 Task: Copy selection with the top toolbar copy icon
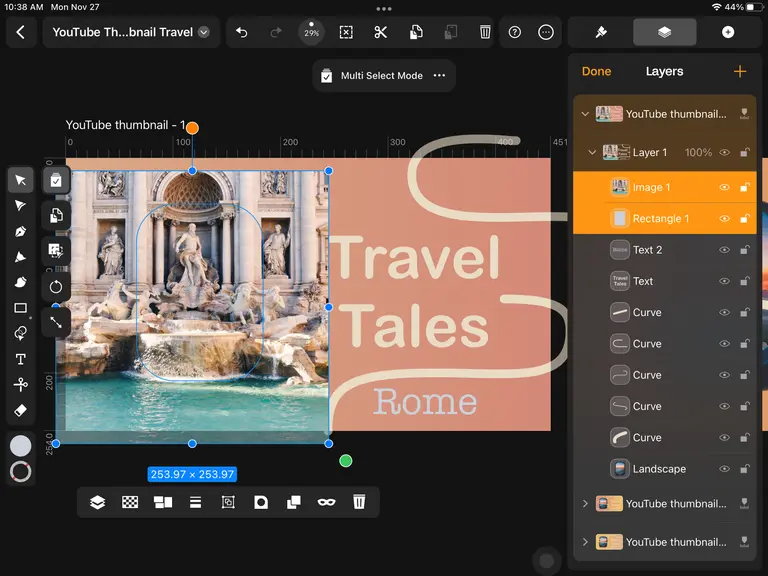point(416,32)
